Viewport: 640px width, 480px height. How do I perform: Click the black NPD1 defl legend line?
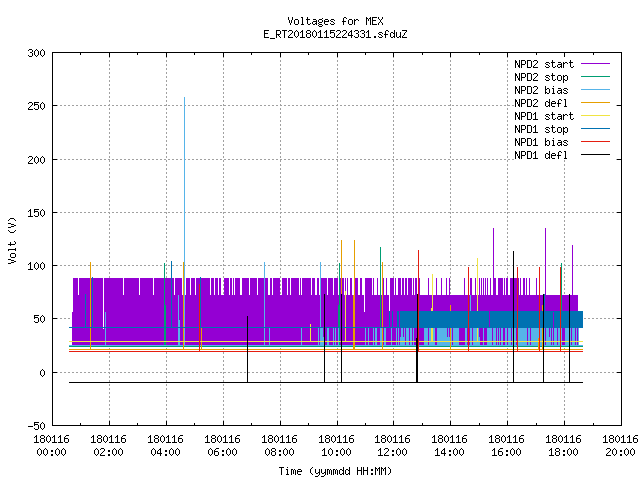595,155
